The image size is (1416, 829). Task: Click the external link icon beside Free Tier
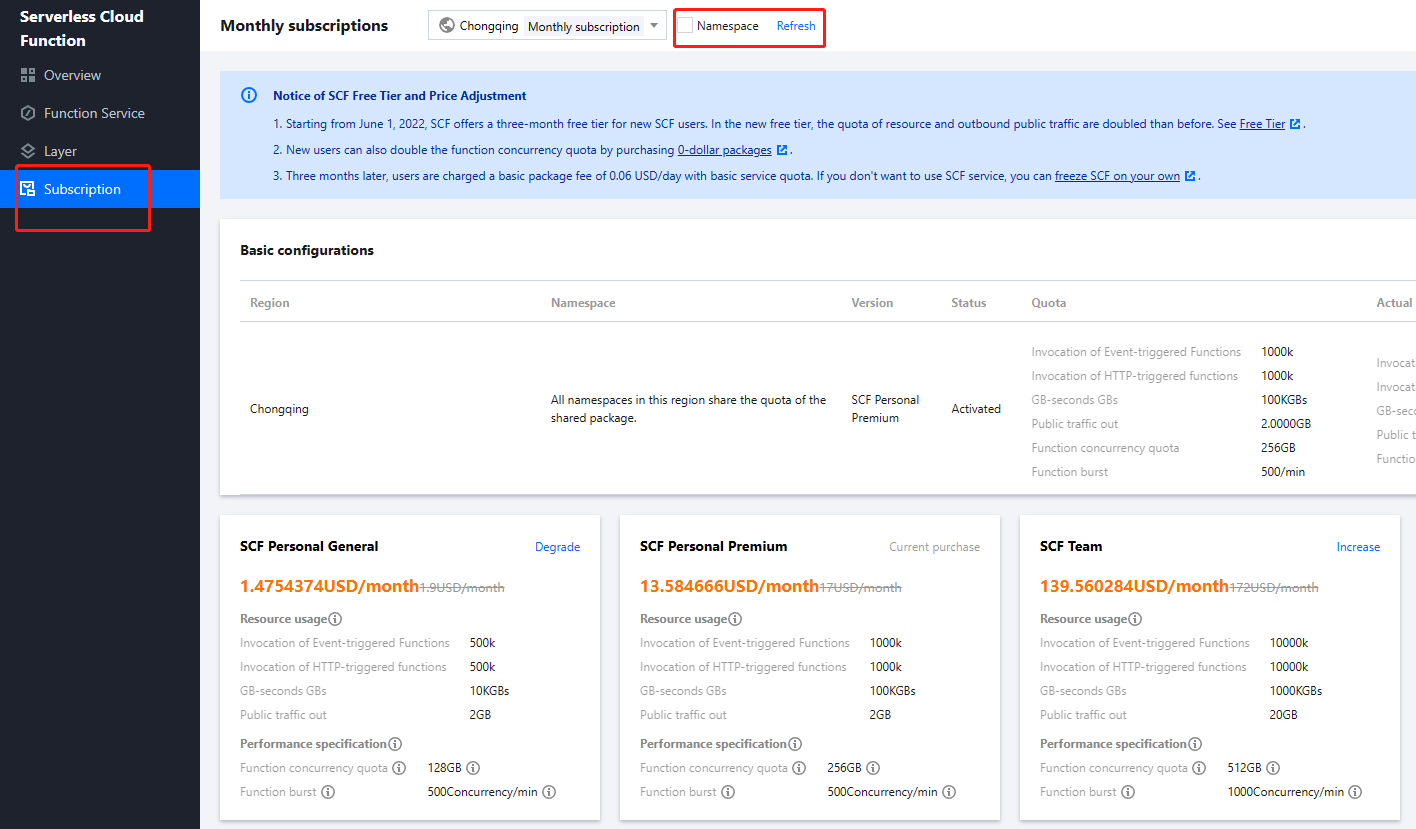(1295, 124)
